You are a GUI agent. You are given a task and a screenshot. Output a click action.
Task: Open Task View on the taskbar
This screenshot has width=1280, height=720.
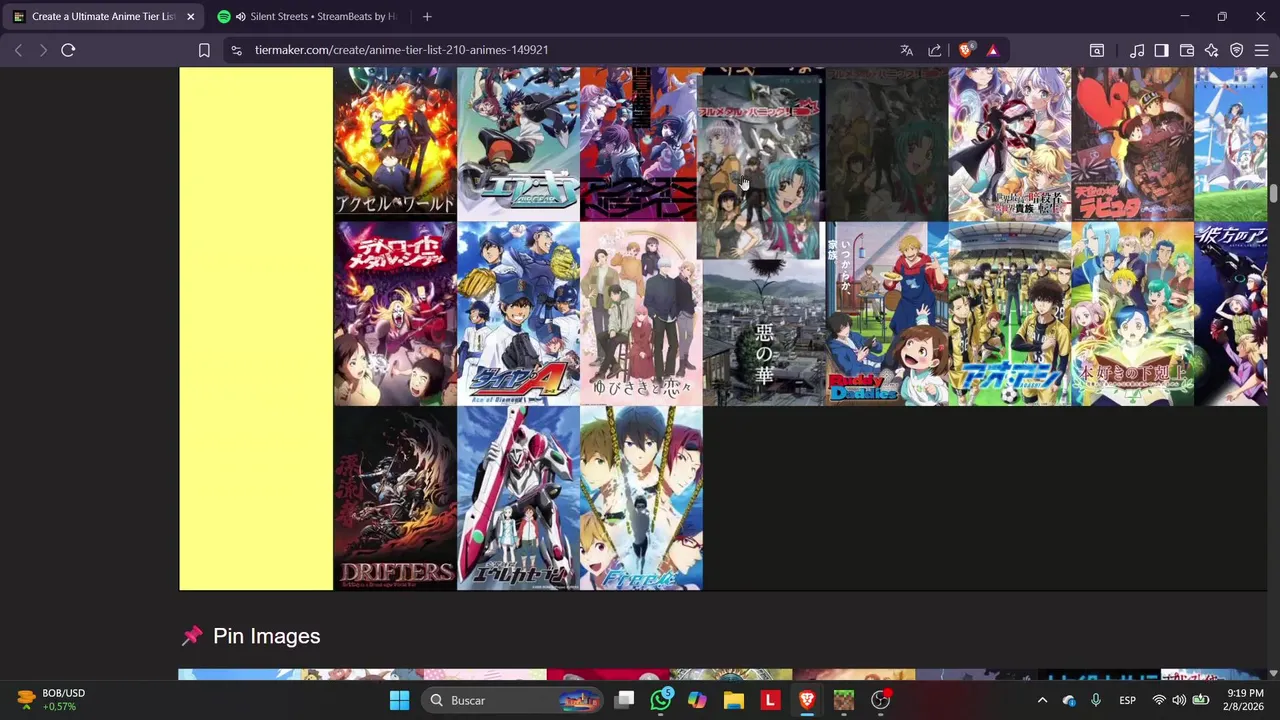[x=624, y=700]
